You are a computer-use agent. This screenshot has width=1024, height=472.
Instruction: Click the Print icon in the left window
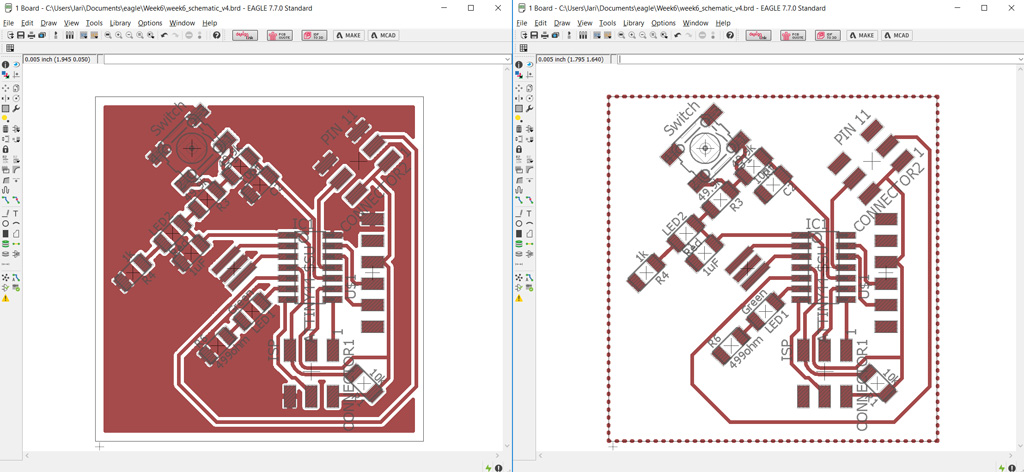click(x=31, y=35)
